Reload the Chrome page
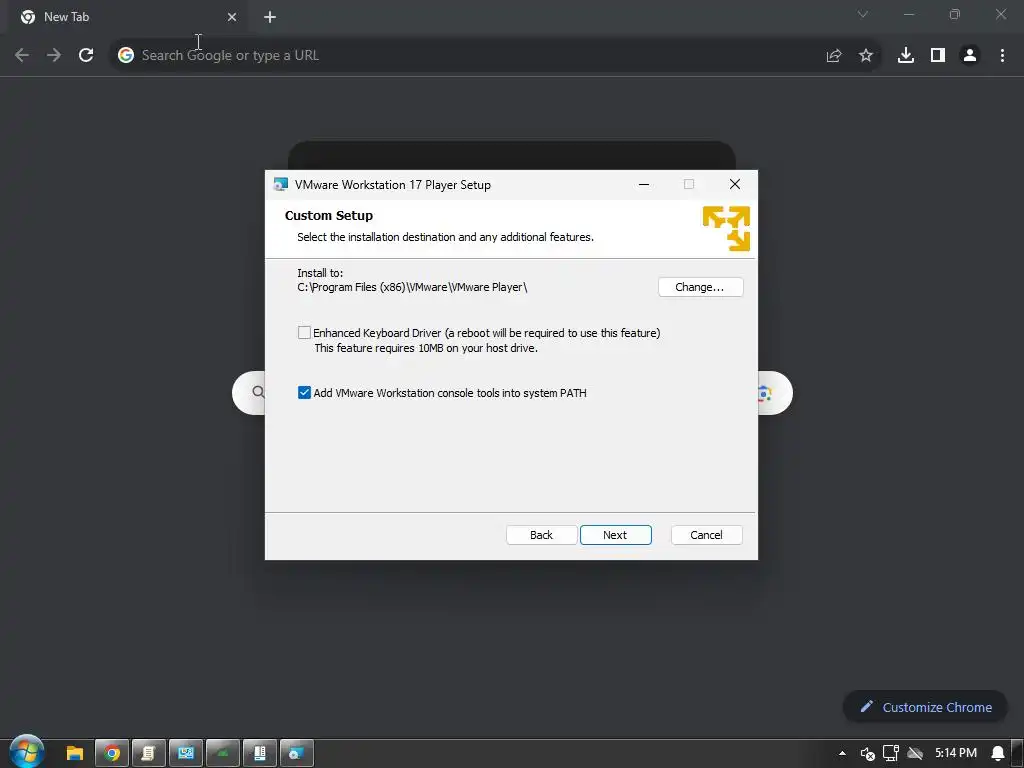The height and width of the screenshot is (768, 1024). [x=86, y=56]
